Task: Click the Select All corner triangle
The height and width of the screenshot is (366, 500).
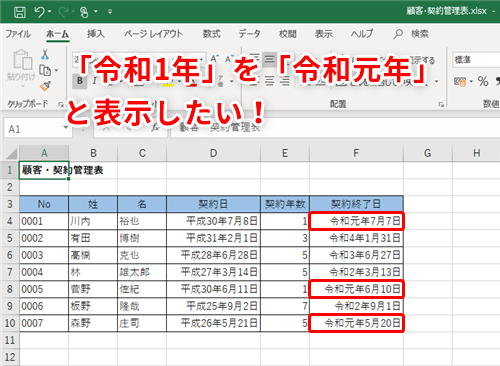Action: (x=12, y=154)
